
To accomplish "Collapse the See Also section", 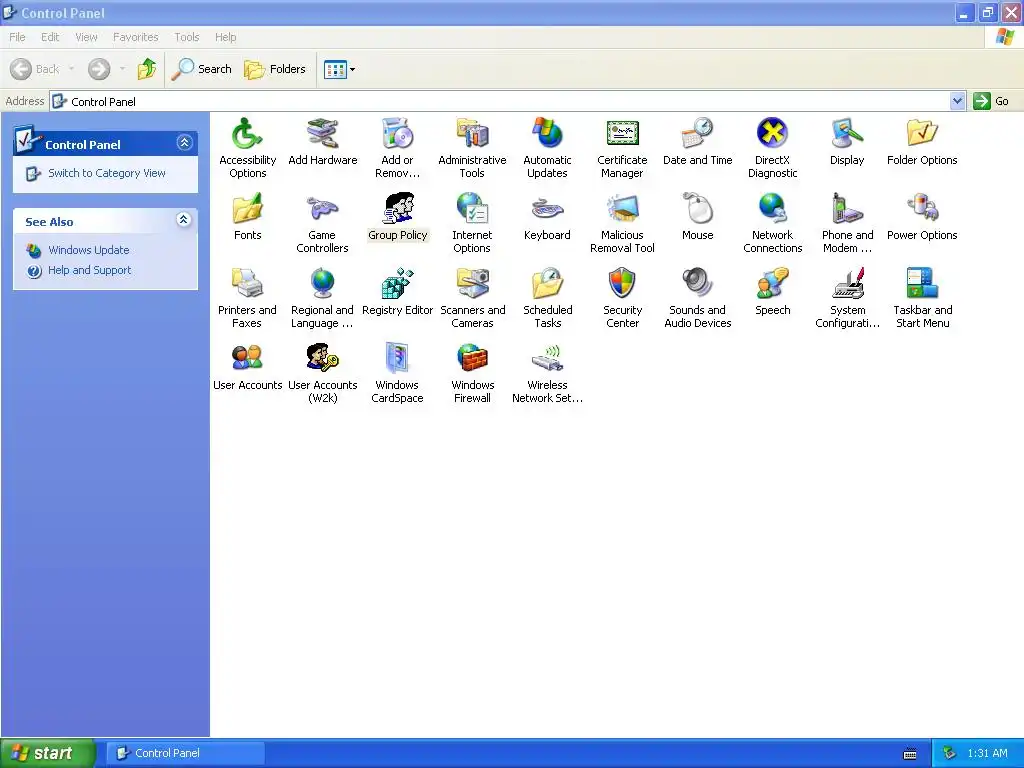I will click(184, 219).
